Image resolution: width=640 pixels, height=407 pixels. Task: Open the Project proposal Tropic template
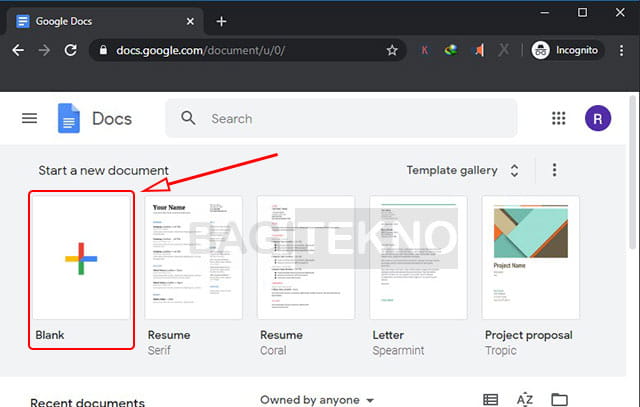click(x=531, y=258)
